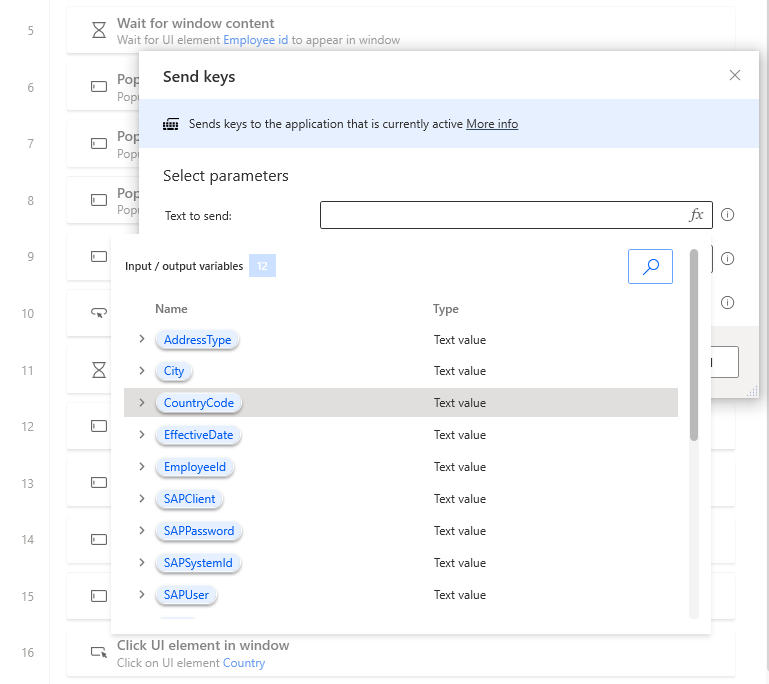Click the Employee id UI element link
The width and height of the screenshot is (769, 684).
(x=256, y=40)
